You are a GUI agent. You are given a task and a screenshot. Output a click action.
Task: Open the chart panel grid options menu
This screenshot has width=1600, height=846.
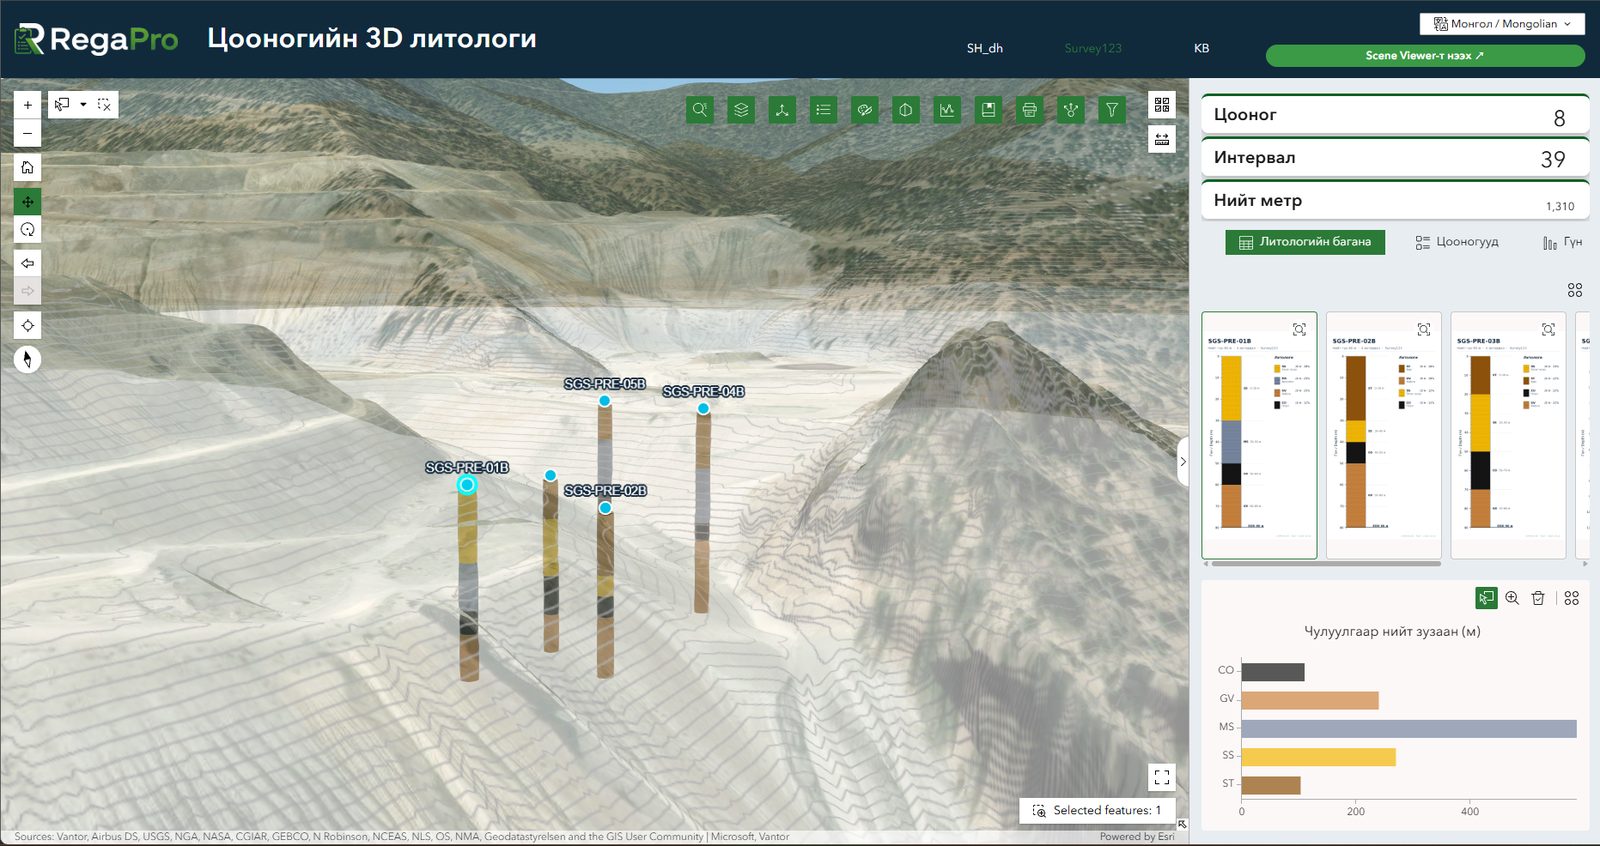tap(1572, 598)
